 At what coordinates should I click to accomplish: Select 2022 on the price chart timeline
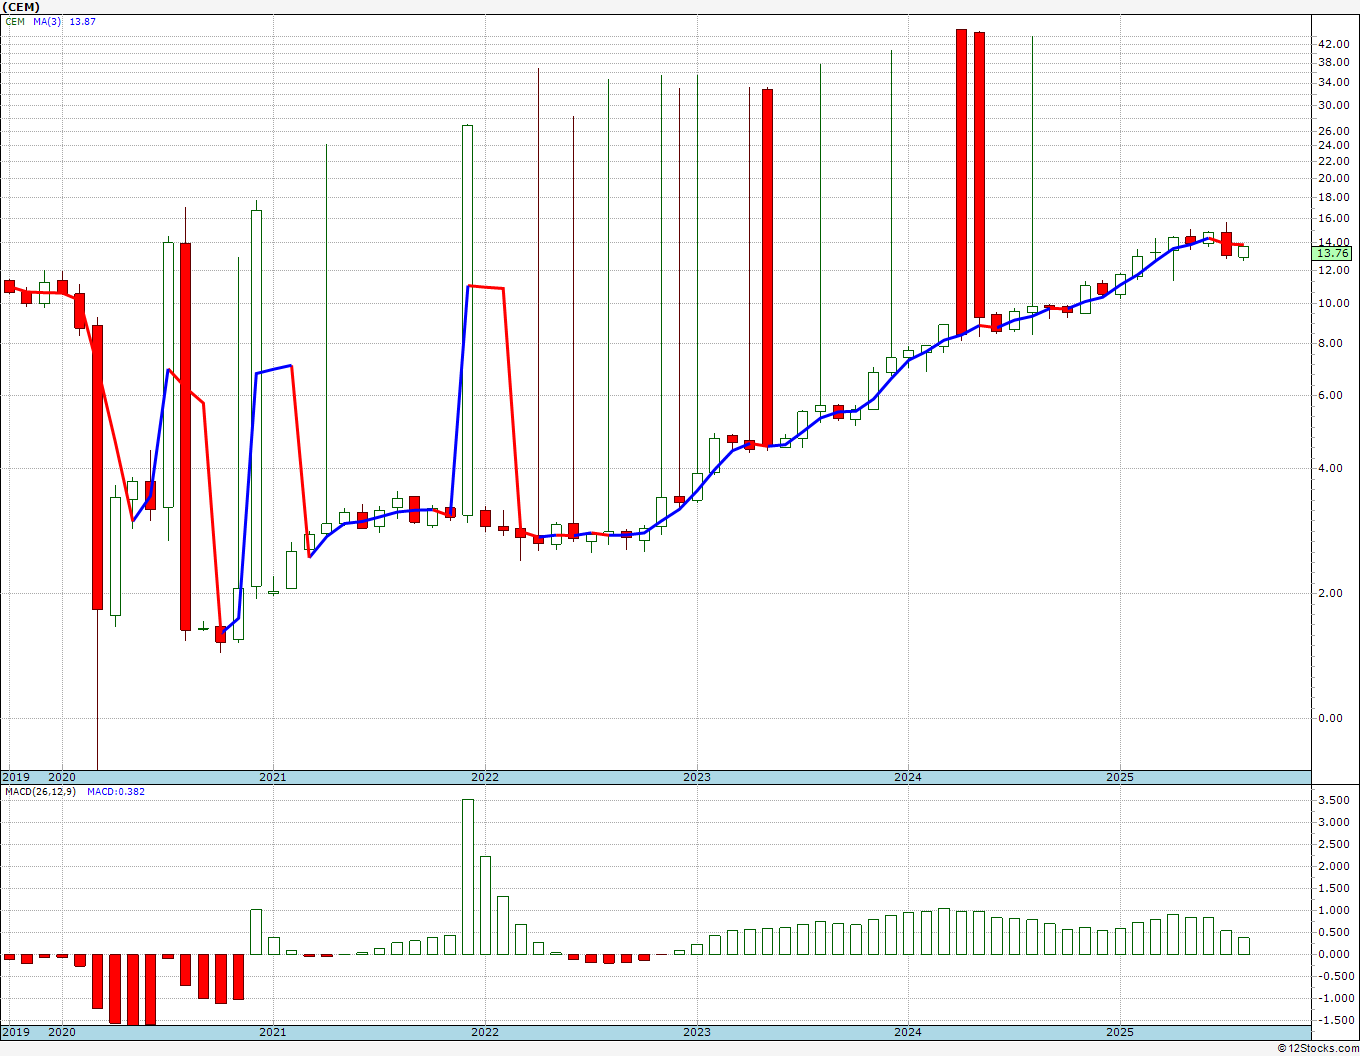485,777
